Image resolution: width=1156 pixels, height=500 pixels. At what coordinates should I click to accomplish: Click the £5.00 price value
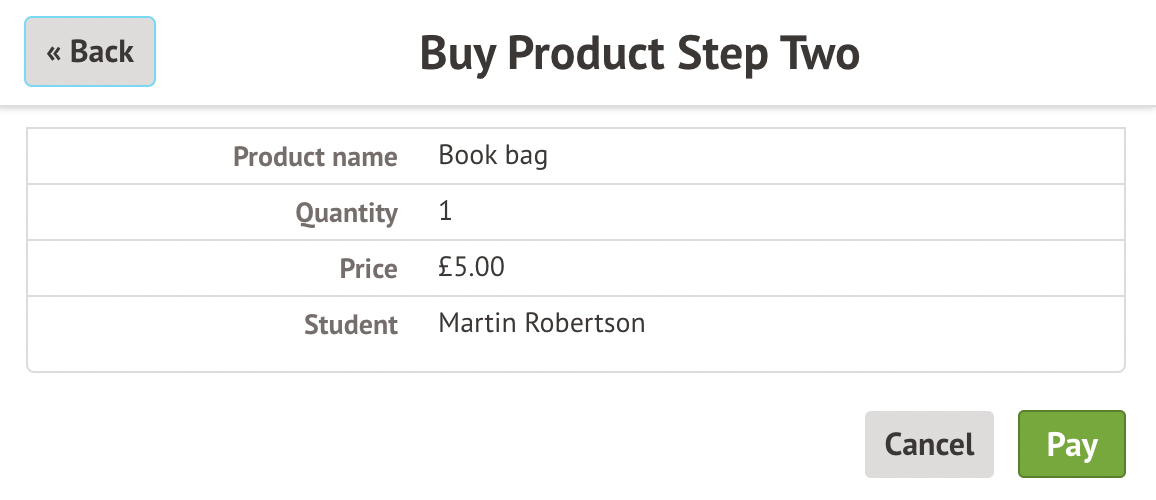(472, 268)
